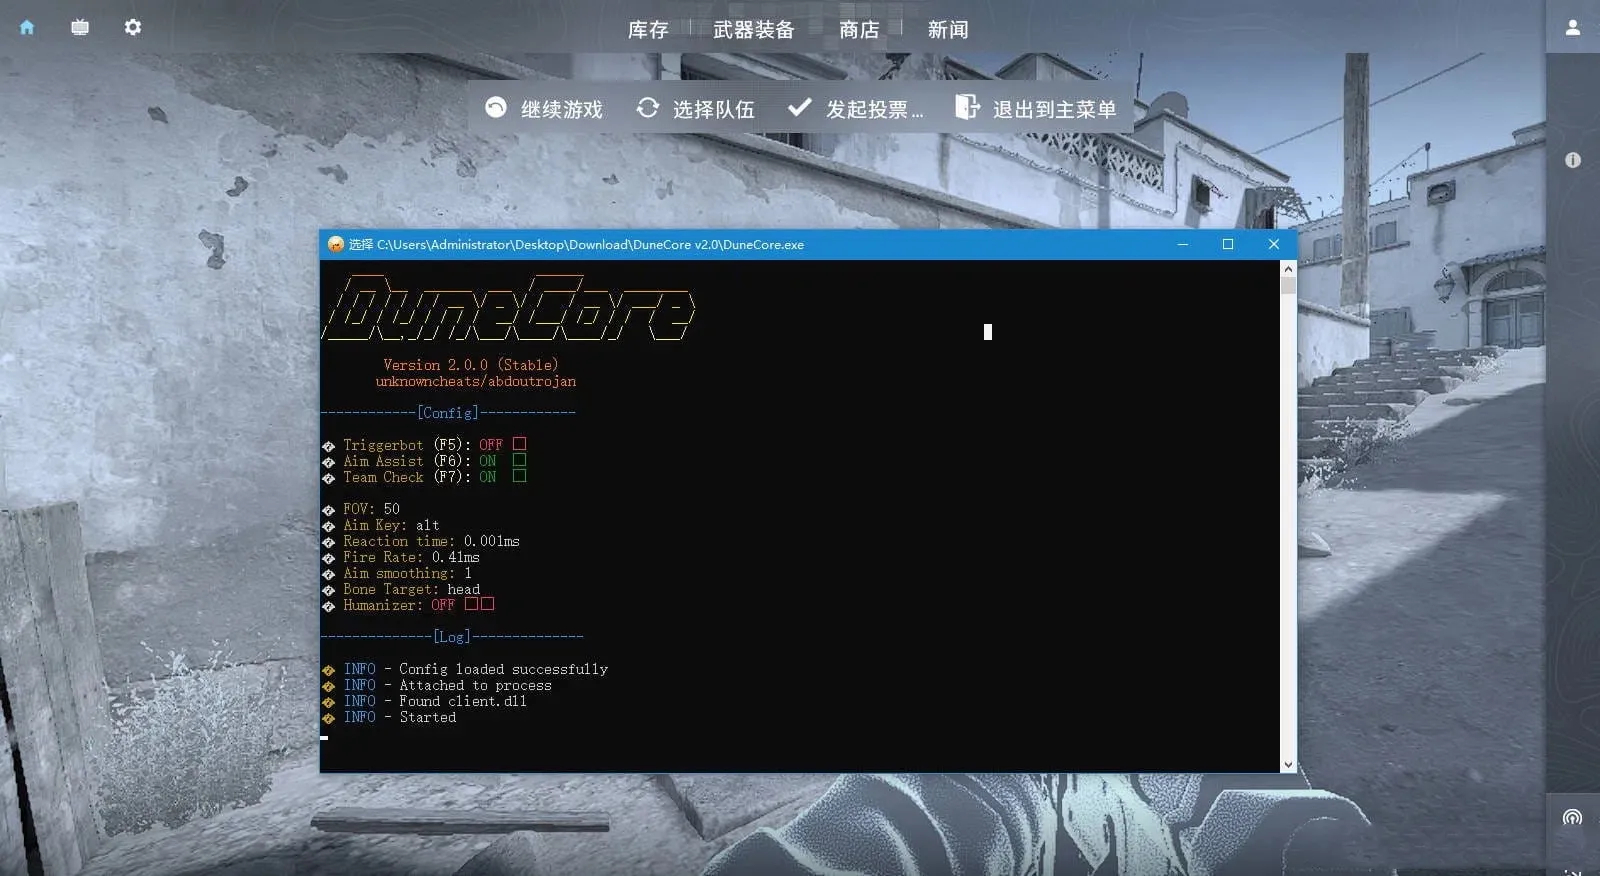
Task: Click the home icon in top bar
Action: point(27,27)
